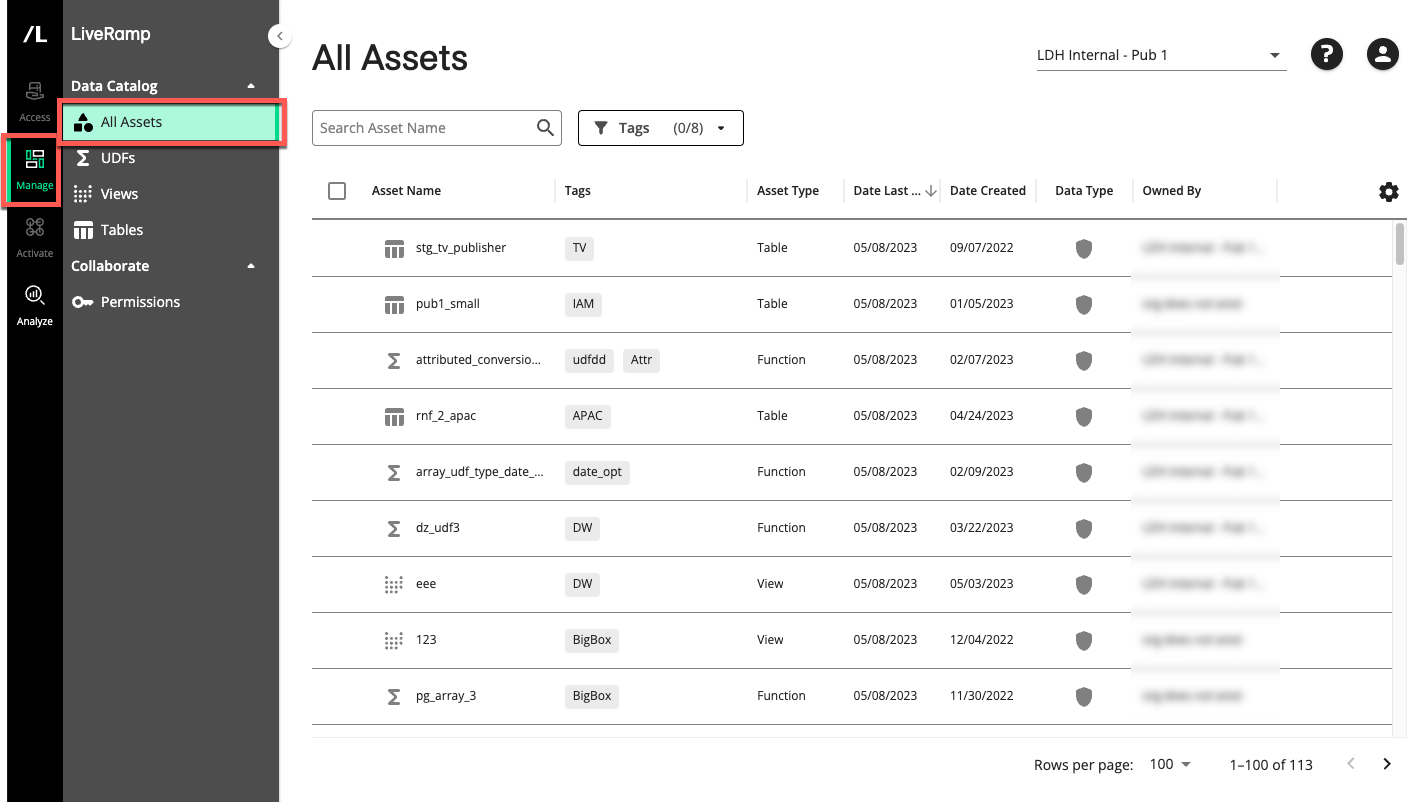The width and height of the screenshot is (1424, 802).
Task: Click shield icon in dz_udf3 row
Action: pos(1084,528)
